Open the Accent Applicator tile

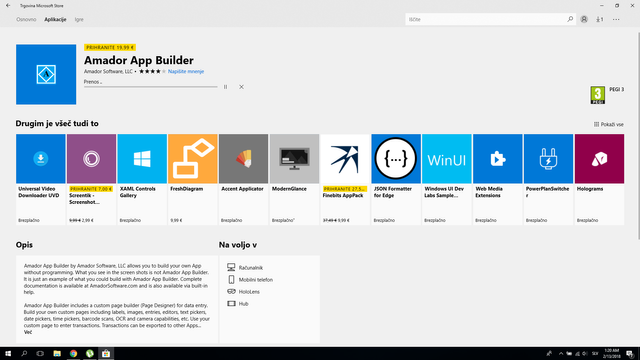[x=243, y=179]
